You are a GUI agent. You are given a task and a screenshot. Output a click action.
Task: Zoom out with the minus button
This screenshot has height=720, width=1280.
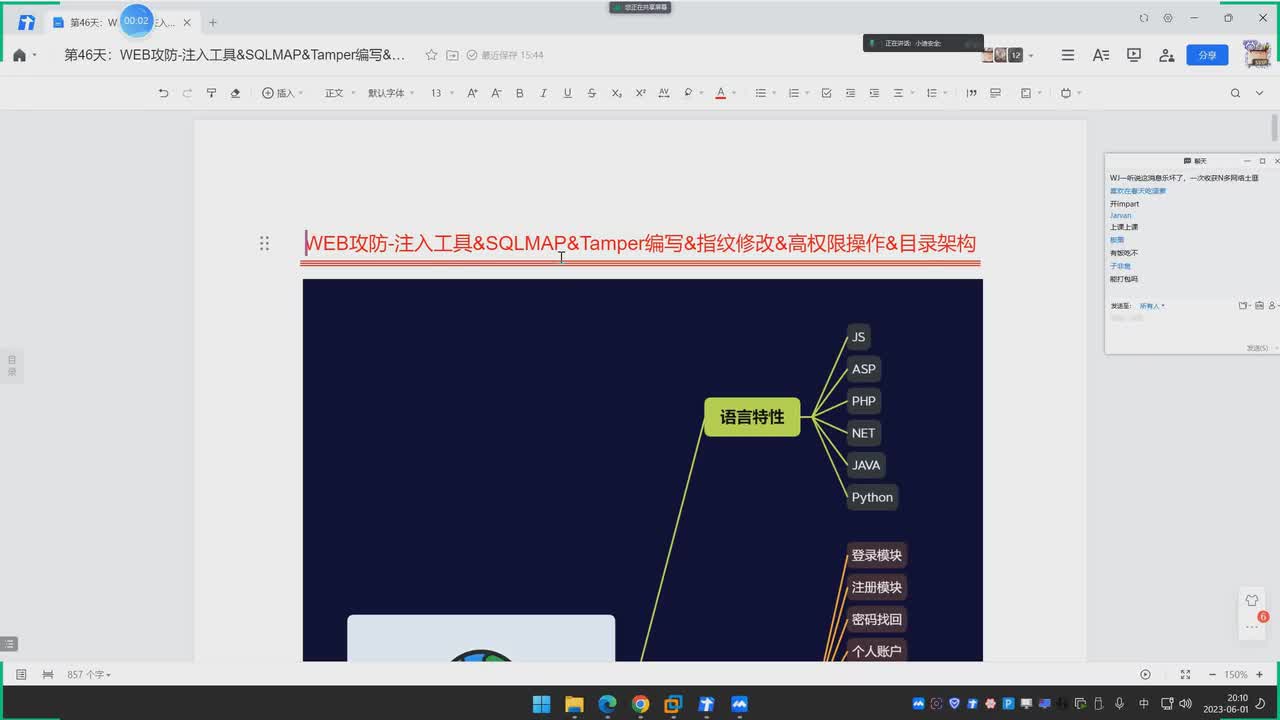tap(1212, 675)
